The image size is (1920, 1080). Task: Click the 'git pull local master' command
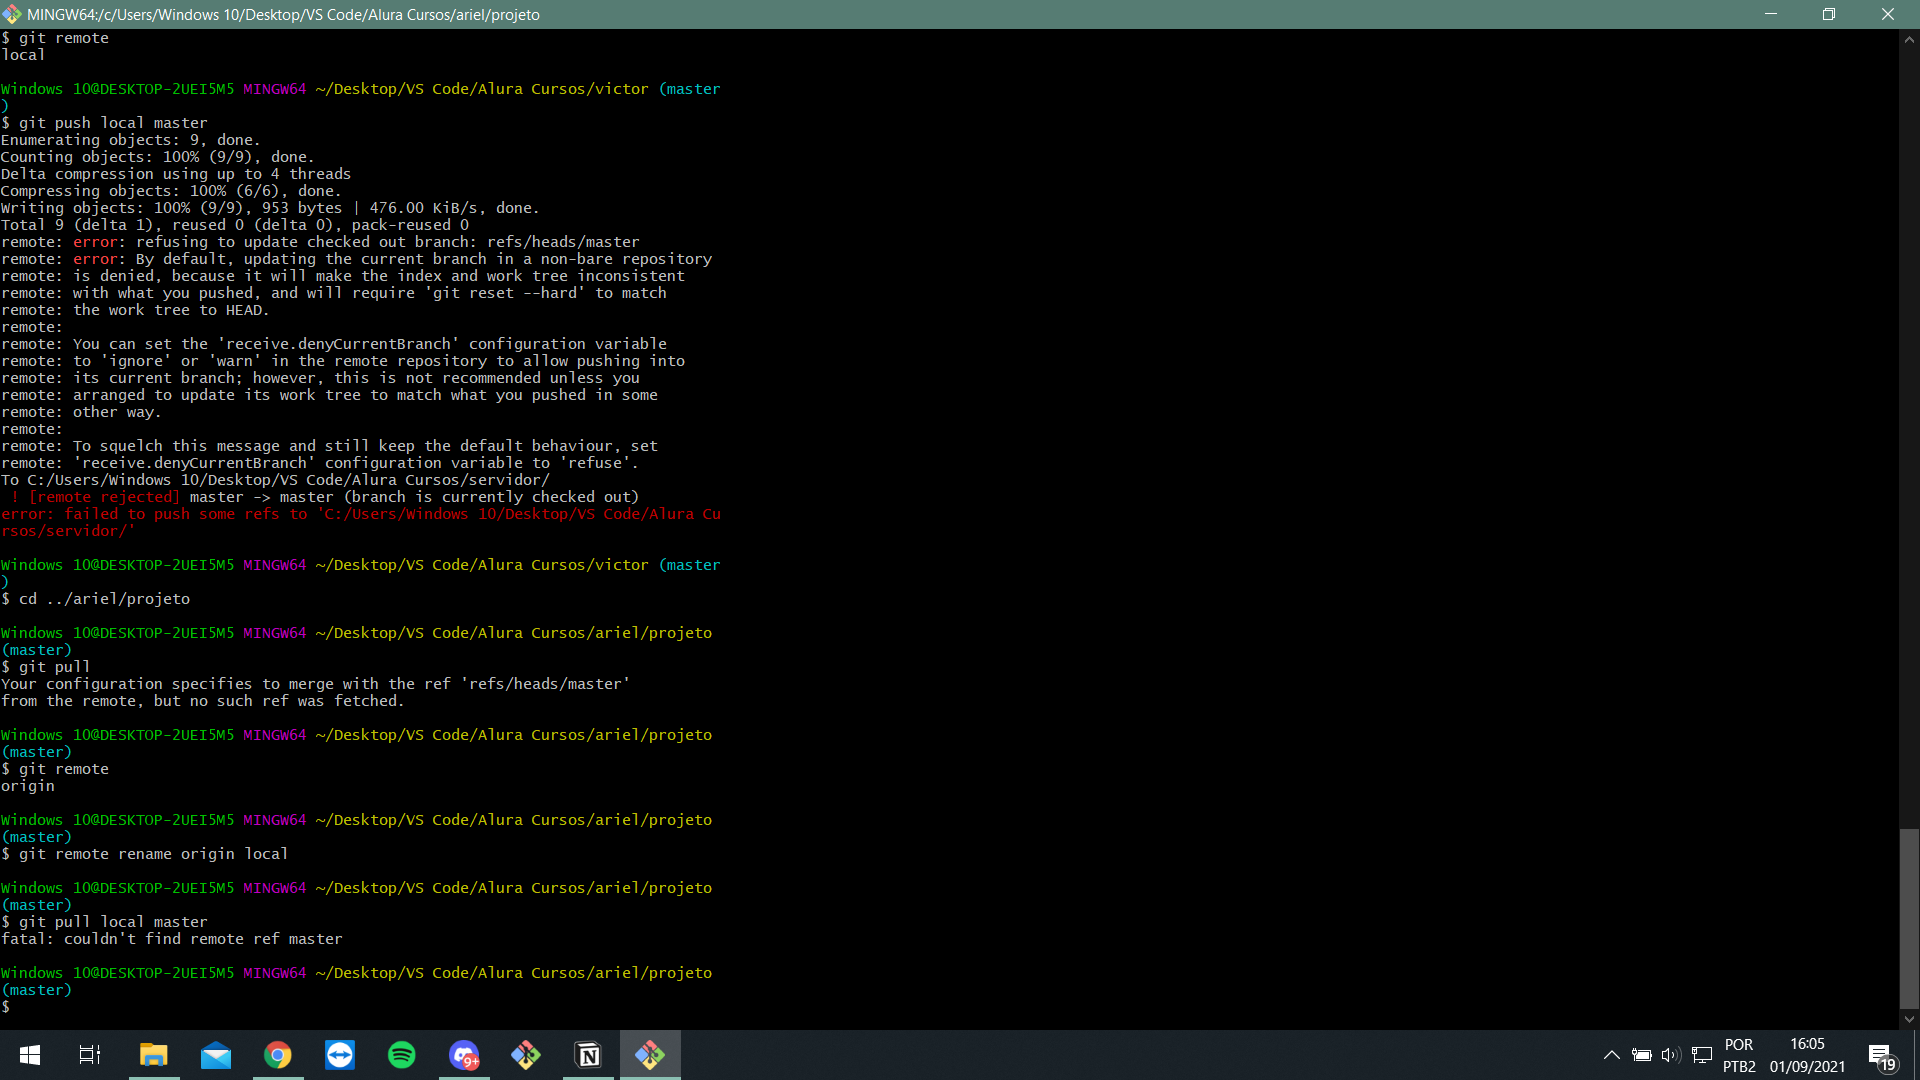pyautogui.click(x=113, y=922)
